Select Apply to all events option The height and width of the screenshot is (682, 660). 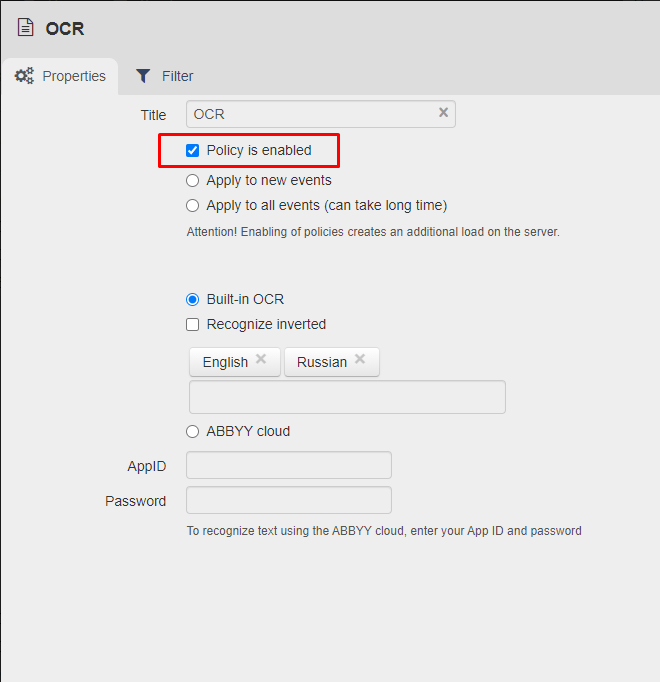(x=193, y=206)
